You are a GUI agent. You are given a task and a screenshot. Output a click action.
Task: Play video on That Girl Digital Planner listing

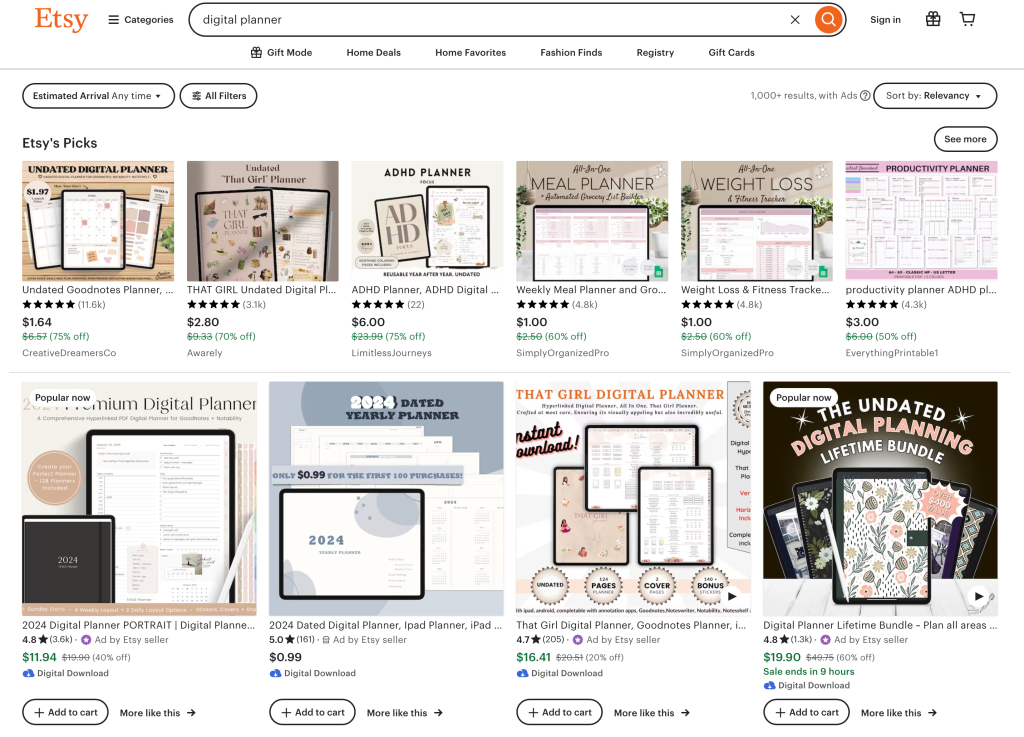[731, 596]
